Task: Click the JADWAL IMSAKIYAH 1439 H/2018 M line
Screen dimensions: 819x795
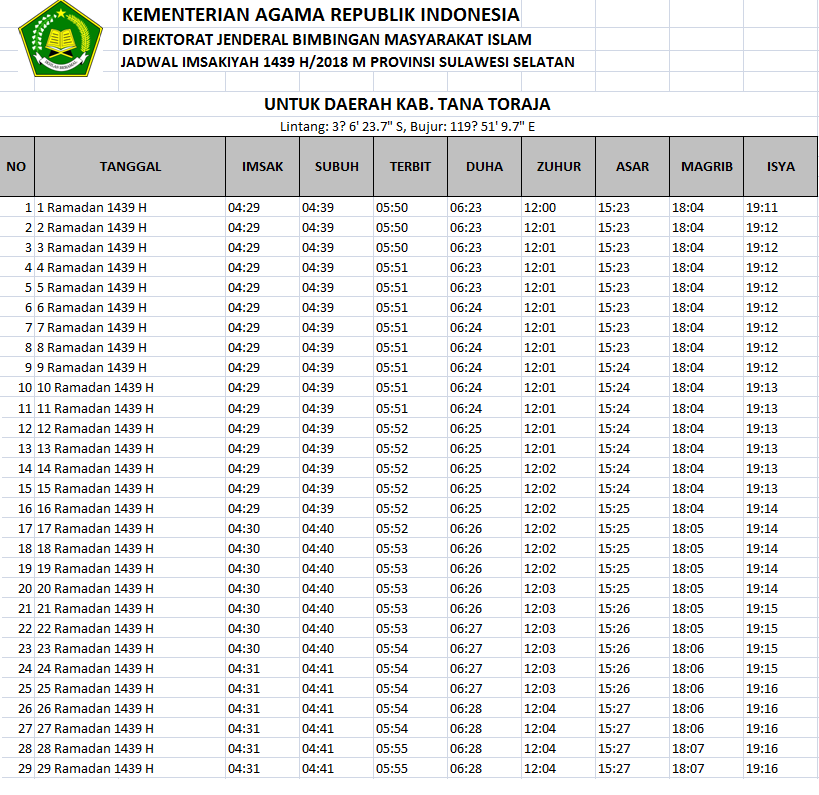Action: point(348,62)
